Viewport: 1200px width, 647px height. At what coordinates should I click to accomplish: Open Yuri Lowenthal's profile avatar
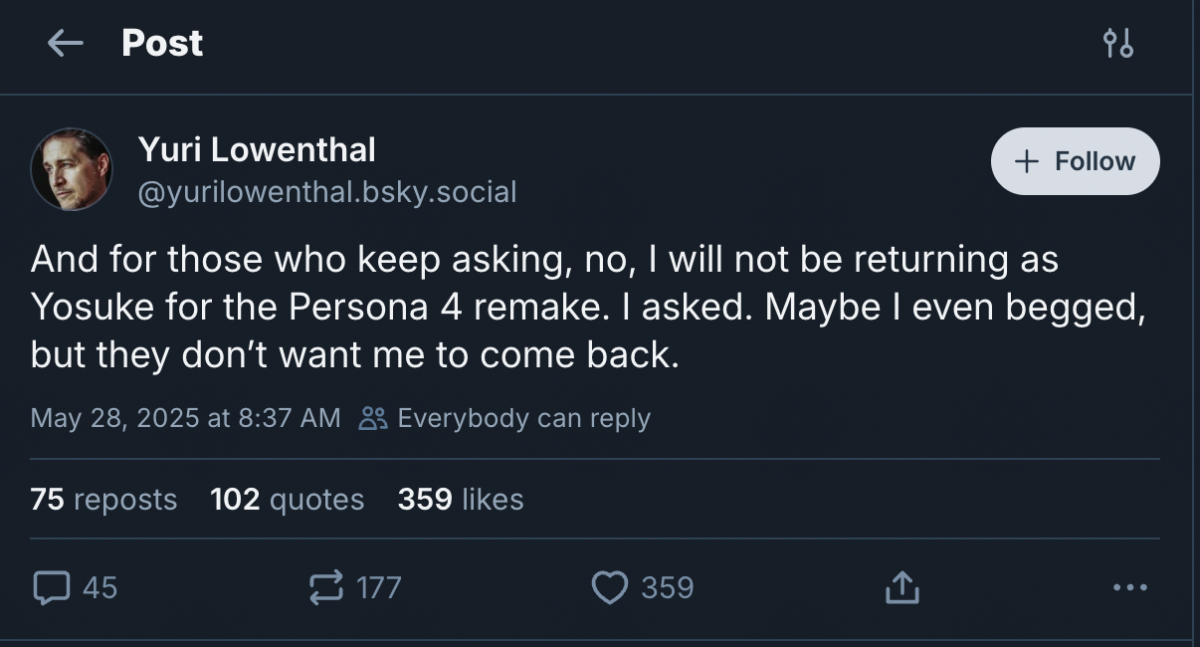(71, 169)
